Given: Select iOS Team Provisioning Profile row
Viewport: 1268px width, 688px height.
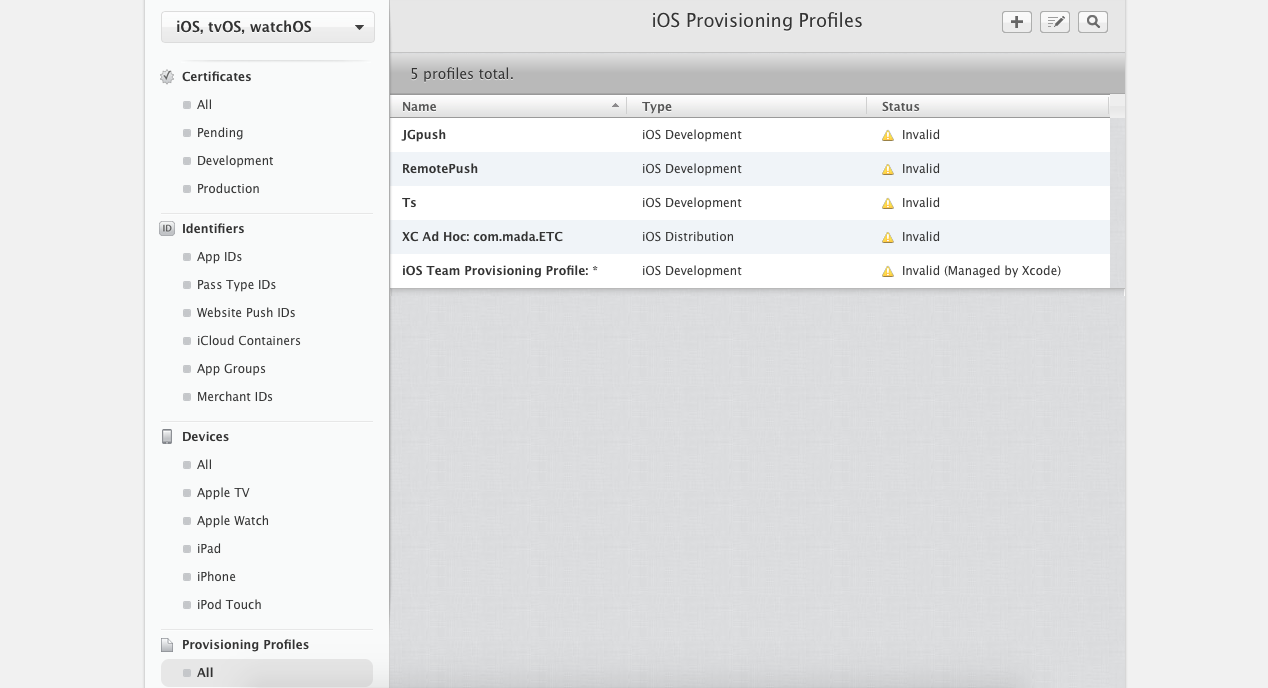Looking at the screenshot, I should click(x=499, y=271).
